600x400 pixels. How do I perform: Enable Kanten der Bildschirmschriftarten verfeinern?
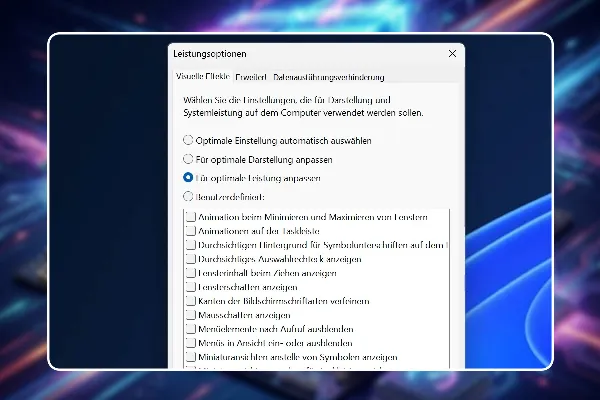(x=191, y=301)
